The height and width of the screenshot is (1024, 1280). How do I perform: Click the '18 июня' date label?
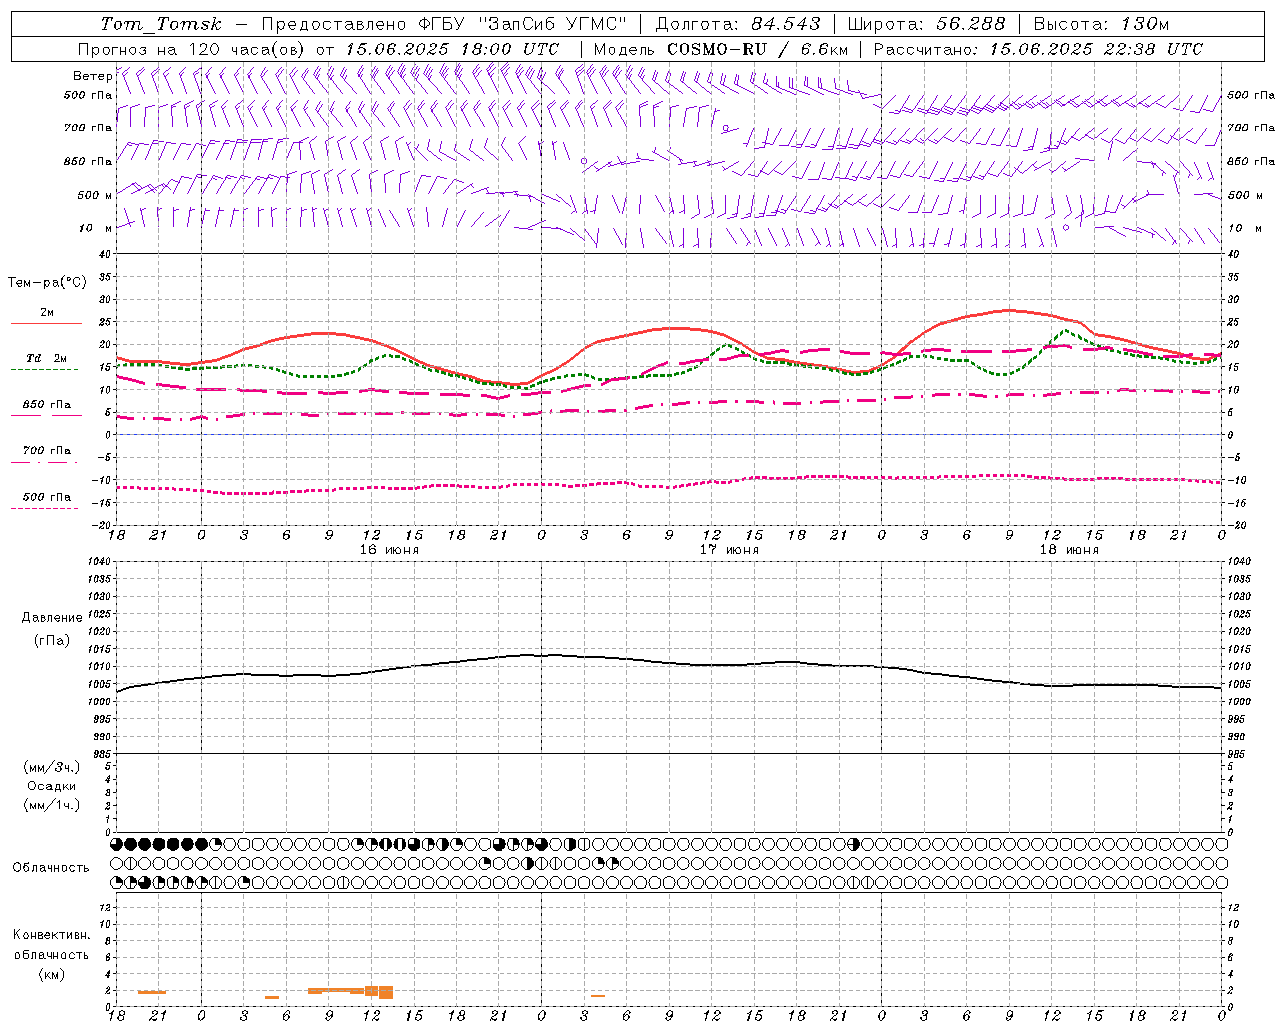pos(1069,550)
